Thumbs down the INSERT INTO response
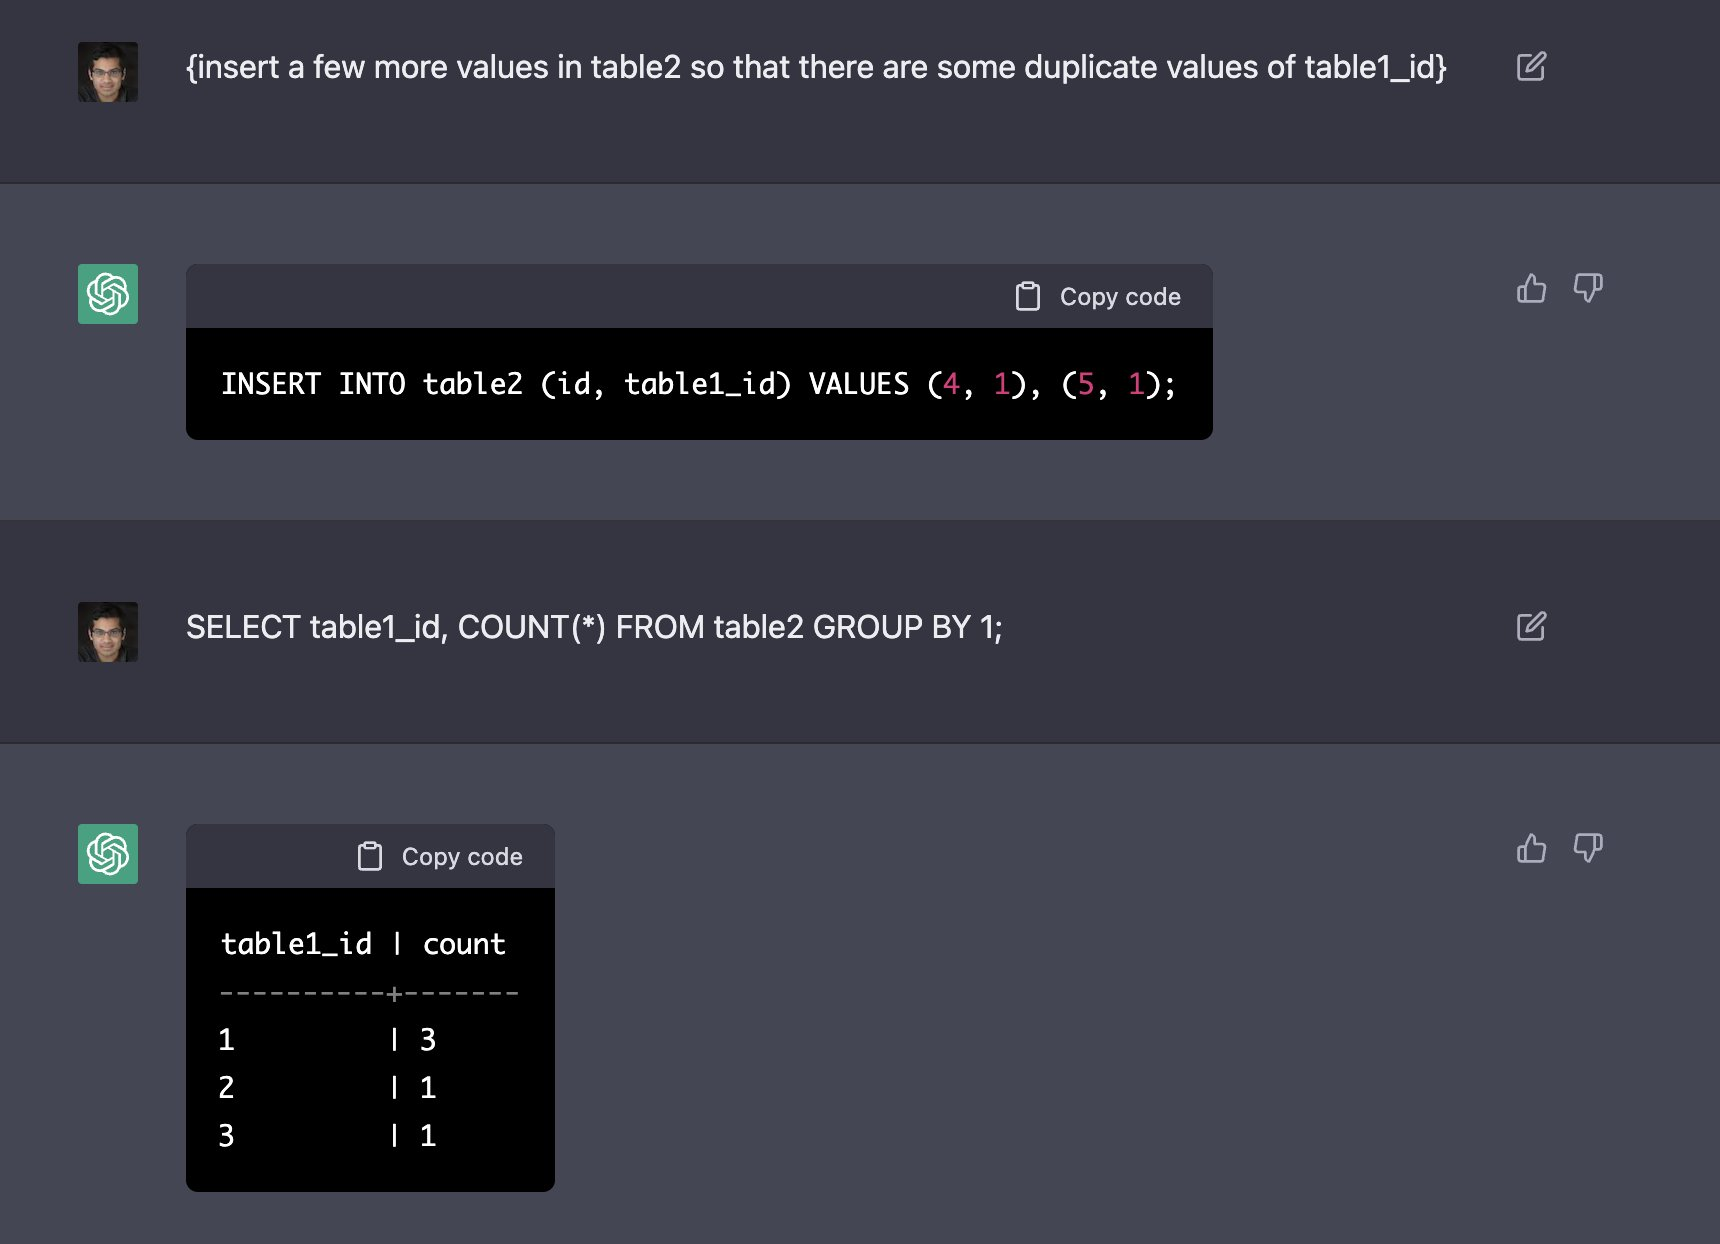Image resolution: width=1720 pixels, height=1244 pixels. (x=1588, y=288)
